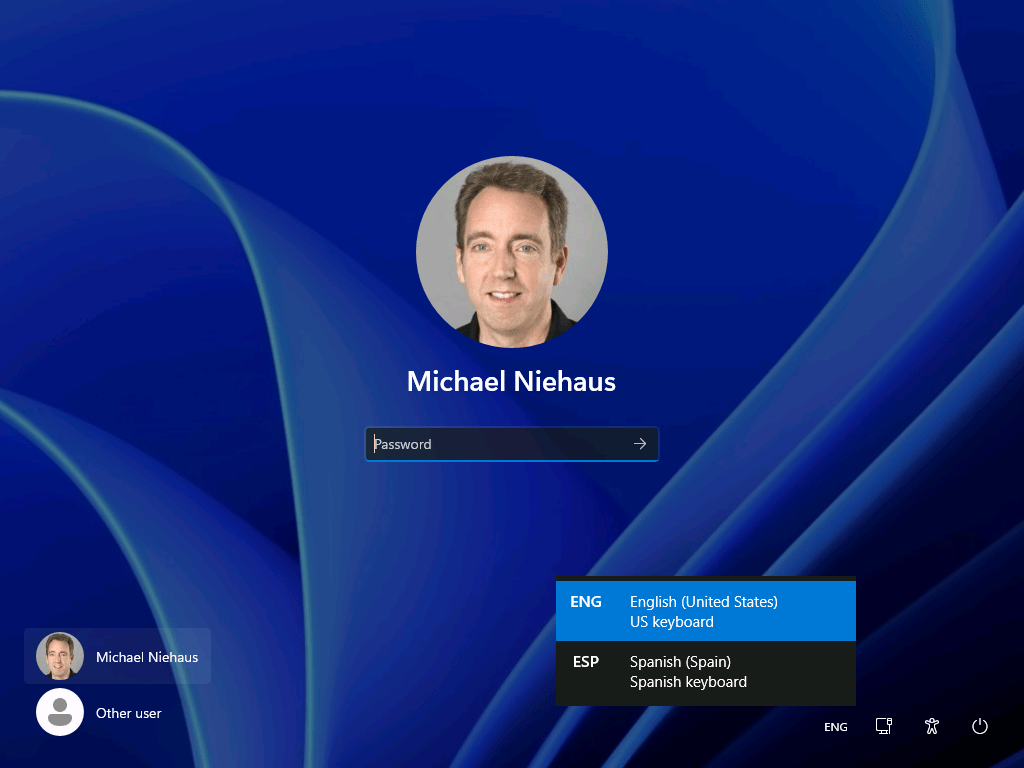Click the Other user avatar icon
The image size is (1024, 768).
click(60, 713)
